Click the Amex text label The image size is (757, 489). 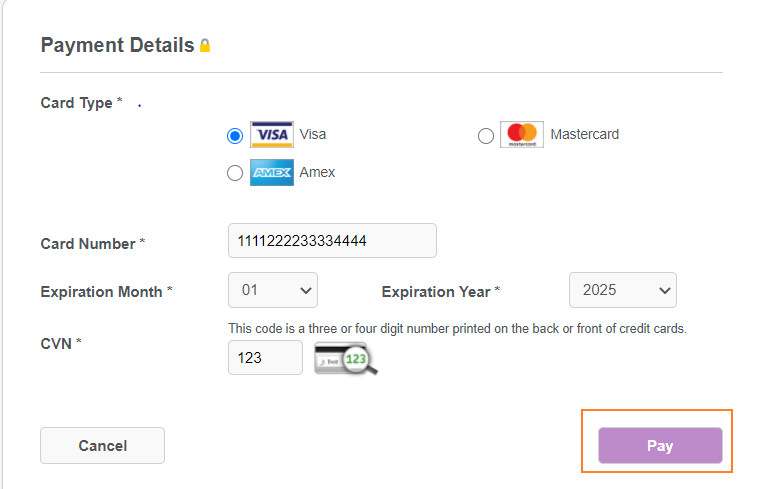(x=317, y=172)
